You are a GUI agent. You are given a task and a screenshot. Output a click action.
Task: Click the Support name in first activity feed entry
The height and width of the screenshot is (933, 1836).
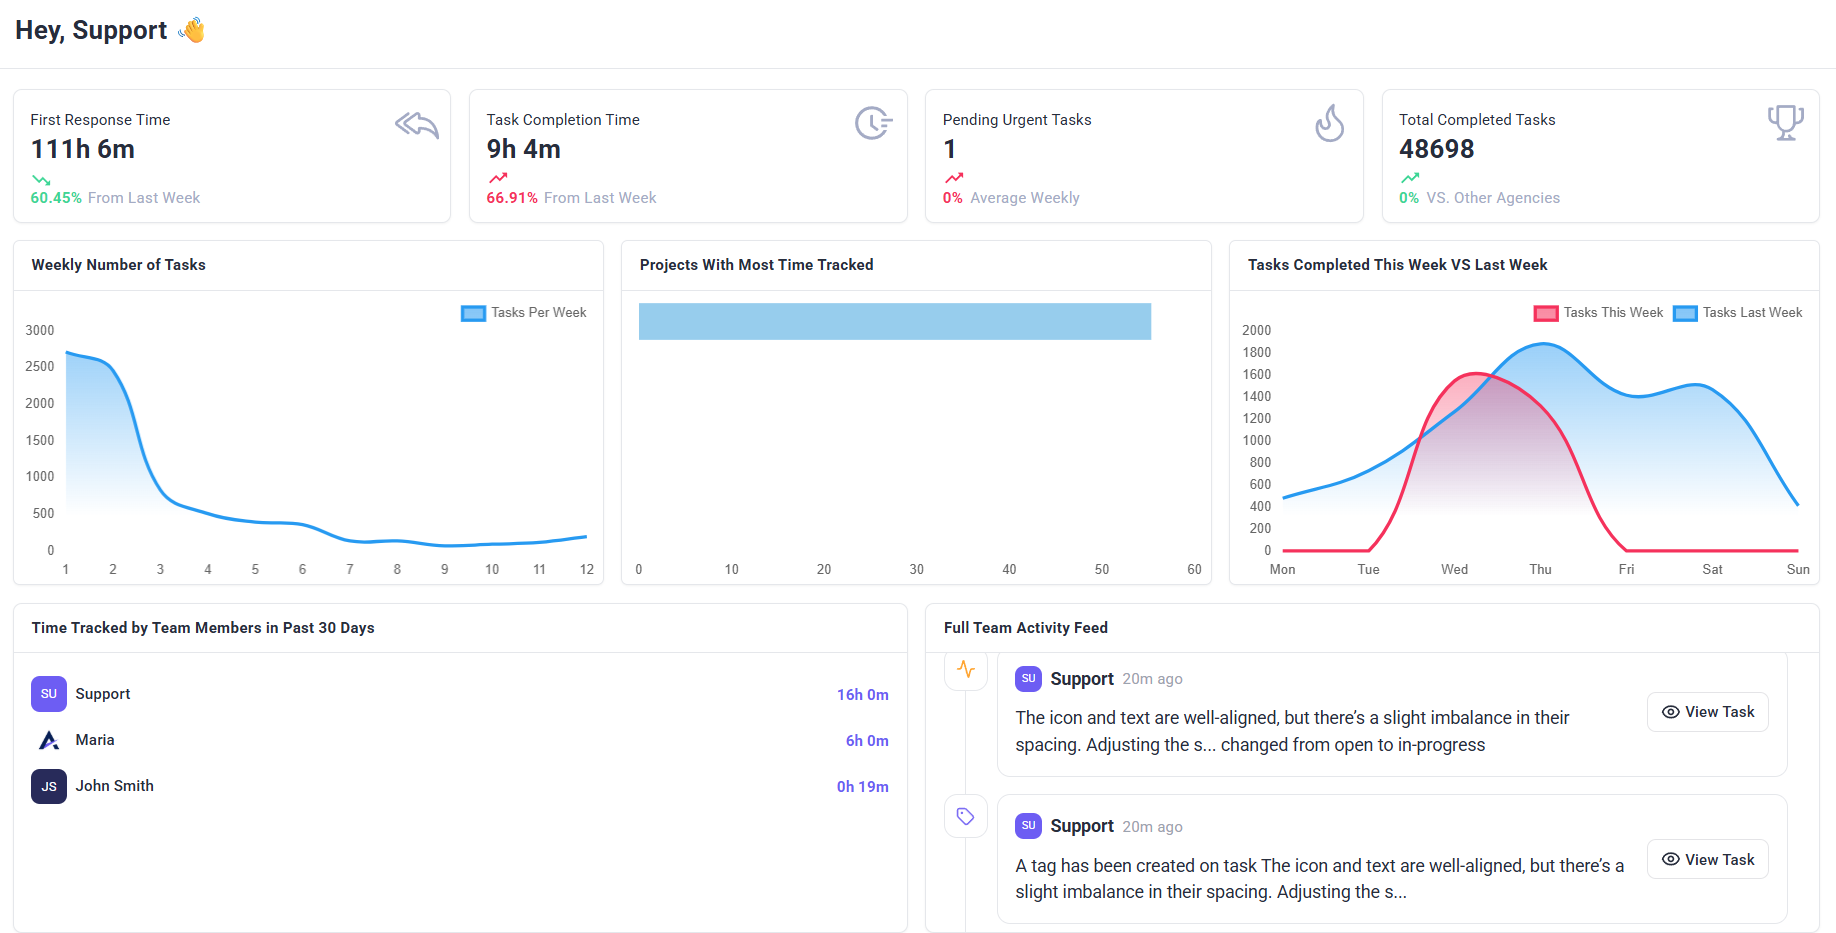[x=1081, y=679]
